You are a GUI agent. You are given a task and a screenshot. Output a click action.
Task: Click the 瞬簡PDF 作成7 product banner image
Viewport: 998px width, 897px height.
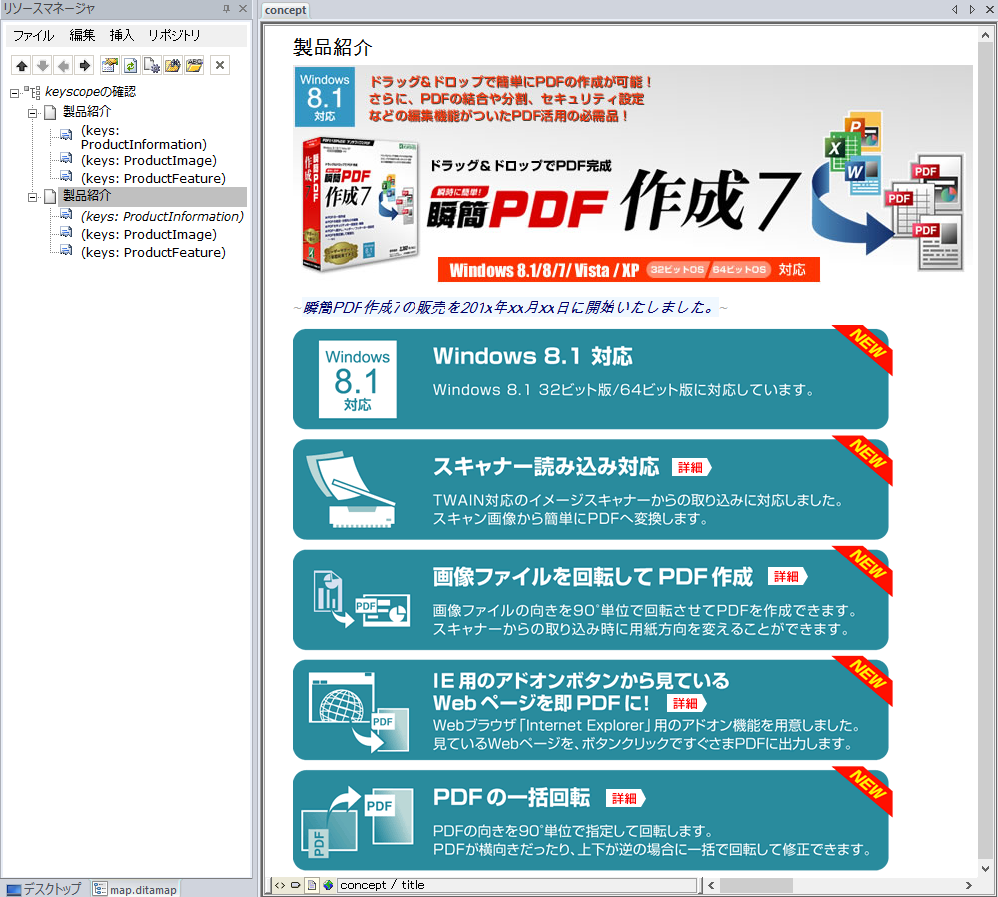(633, 174)
